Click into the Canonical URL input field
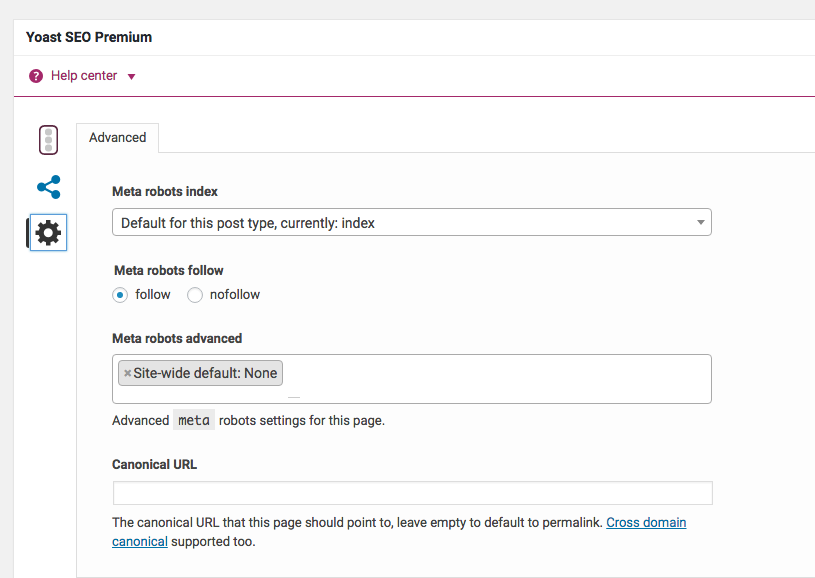The height and width of the screenshot is (578, 815). pyautogui.click(x=412, y=493)
